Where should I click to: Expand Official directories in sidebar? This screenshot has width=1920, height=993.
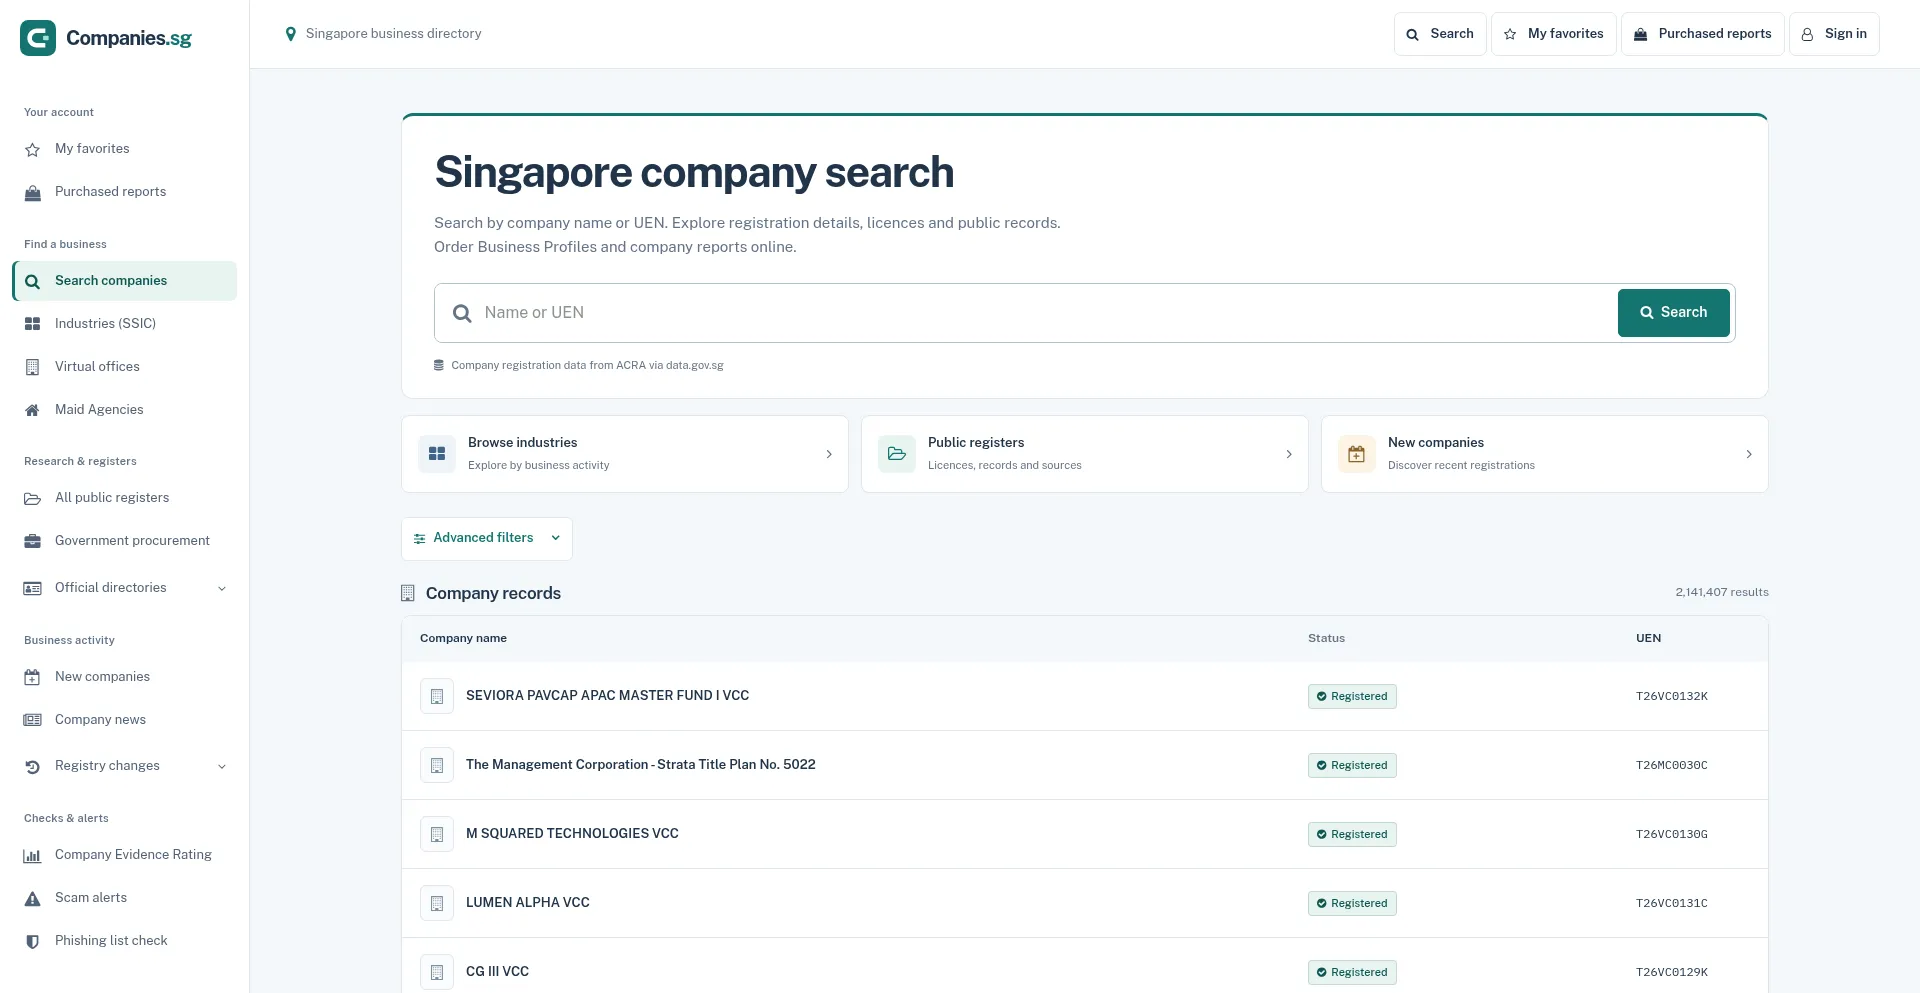coord(125,588)
